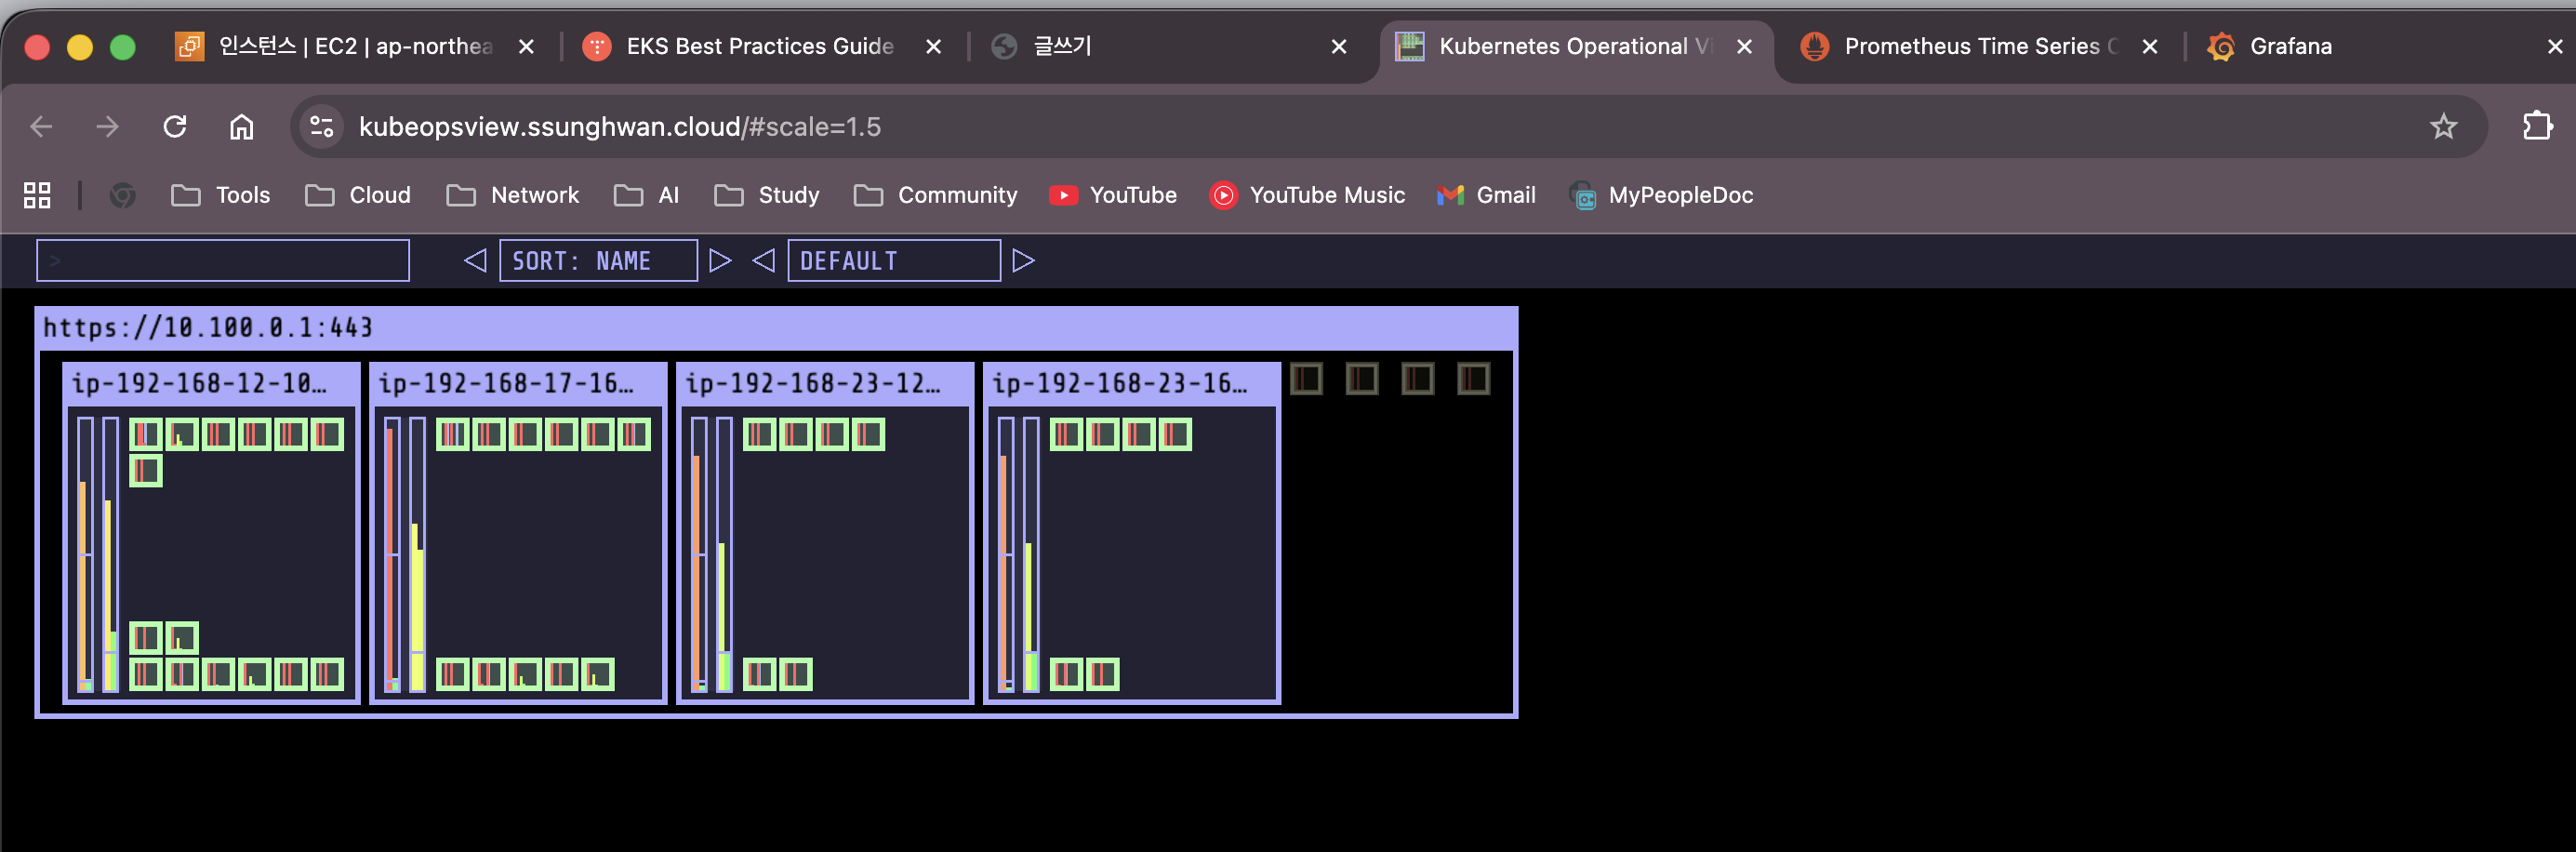Click next theme arrow right of DEFAULT
2576x852 pixels.
[x=1023, y=260]
